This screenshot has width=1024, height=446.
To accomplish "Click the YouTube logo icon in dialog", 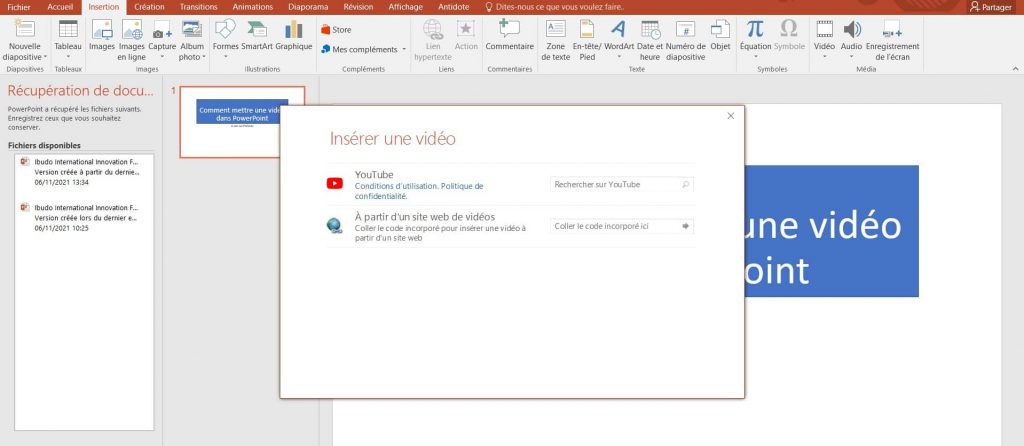I will (x=334, y=183).
